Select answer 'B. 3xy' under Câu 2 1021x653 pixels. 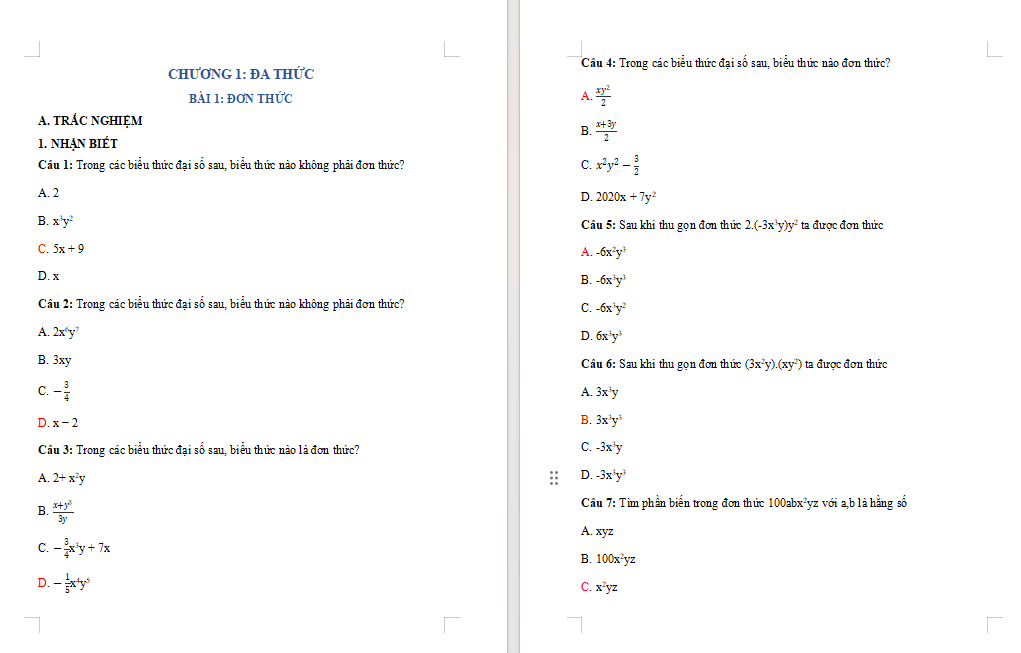[x=55, y=360]
